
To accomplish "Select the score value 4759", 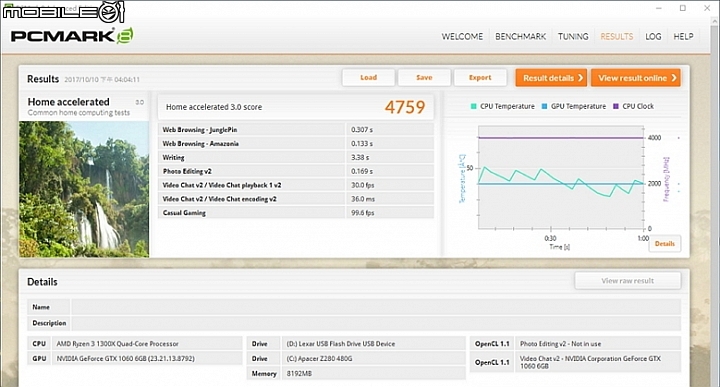I will 405,107.
